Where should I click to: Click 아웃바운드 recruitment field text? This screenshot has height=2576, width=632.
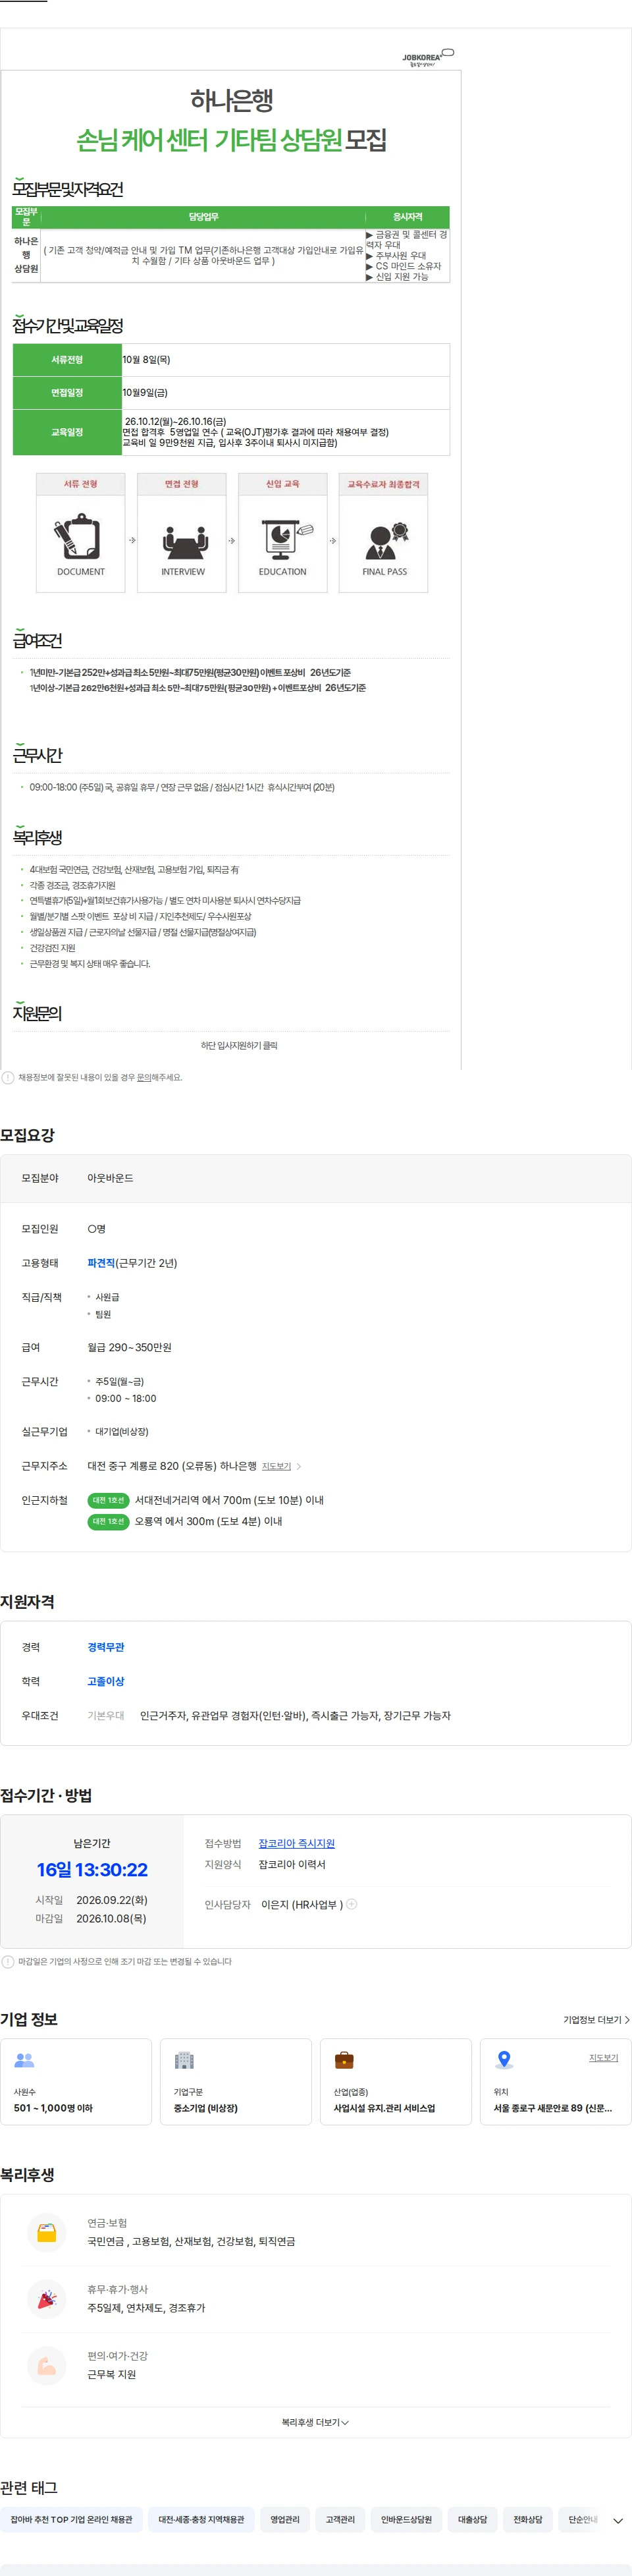point(110,1178)
